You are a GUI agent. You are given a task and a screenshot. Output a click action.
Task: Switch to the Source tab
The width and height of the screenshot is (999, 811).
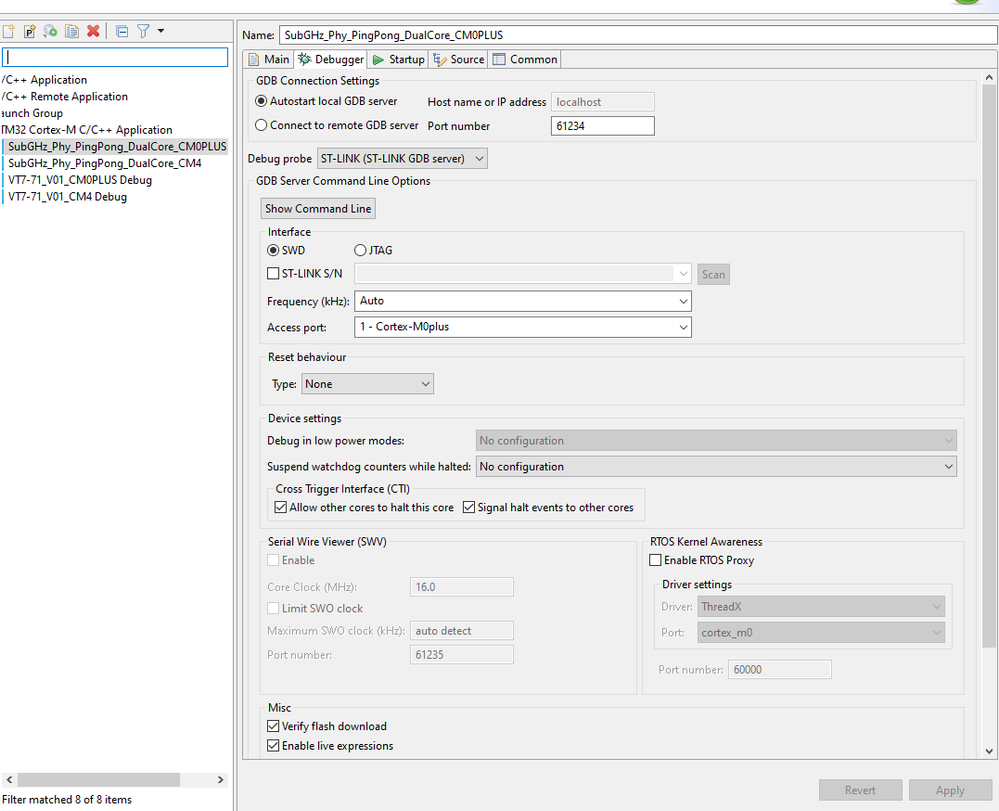click(x=458, y=59)
